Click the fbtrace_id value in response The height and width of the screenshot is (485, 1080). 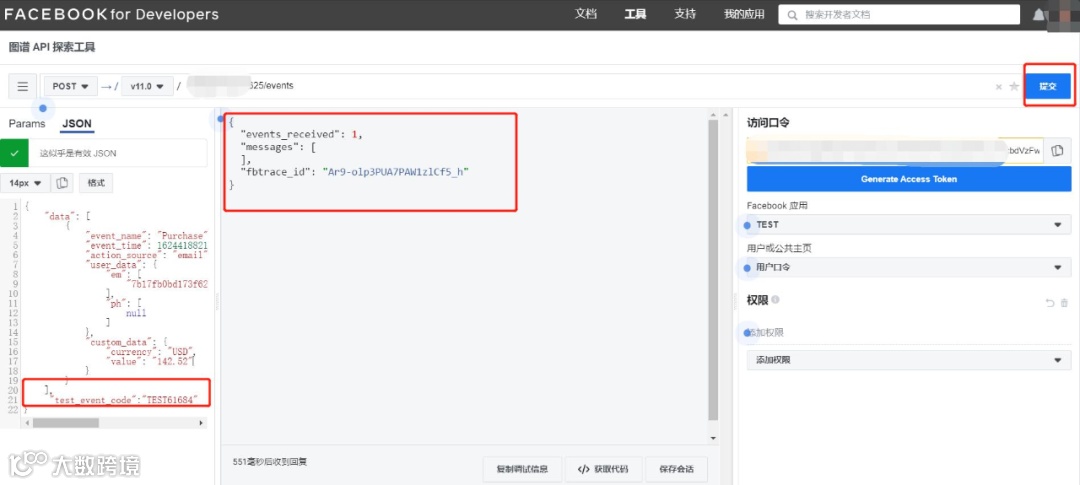395,172
